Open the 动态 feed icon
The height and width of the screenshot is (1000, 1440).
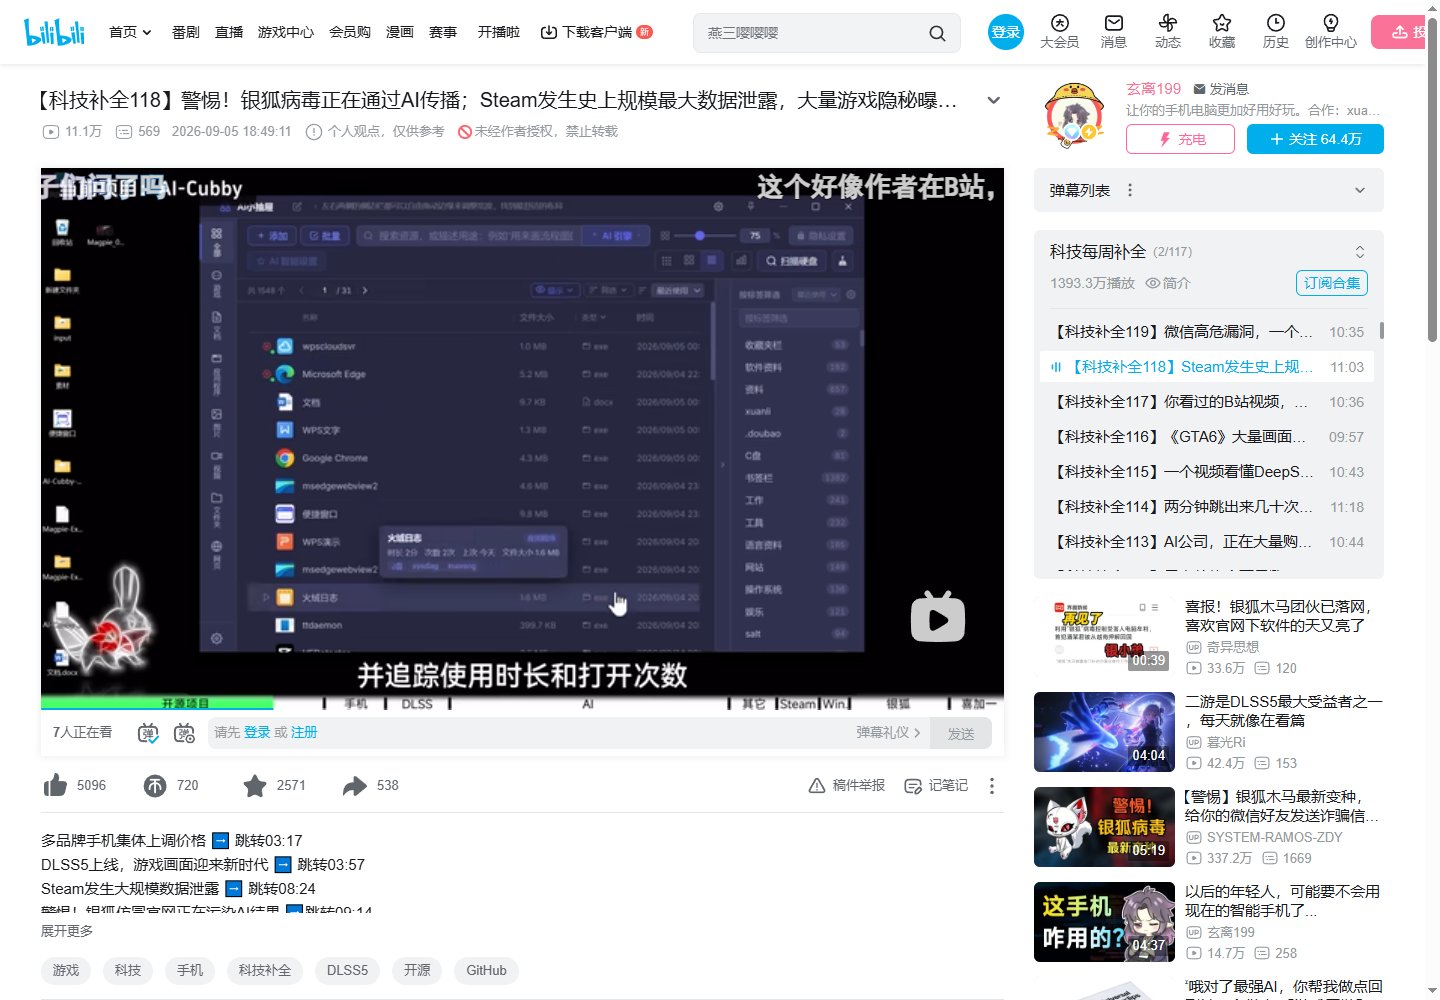(1168, 32)
